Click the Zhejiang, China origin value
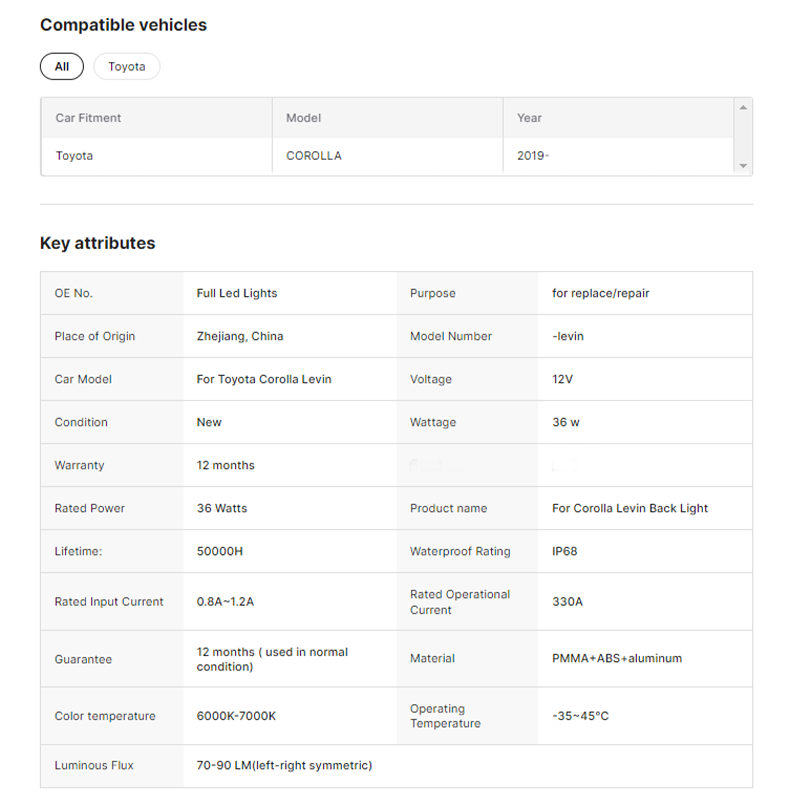 point(240,336)
